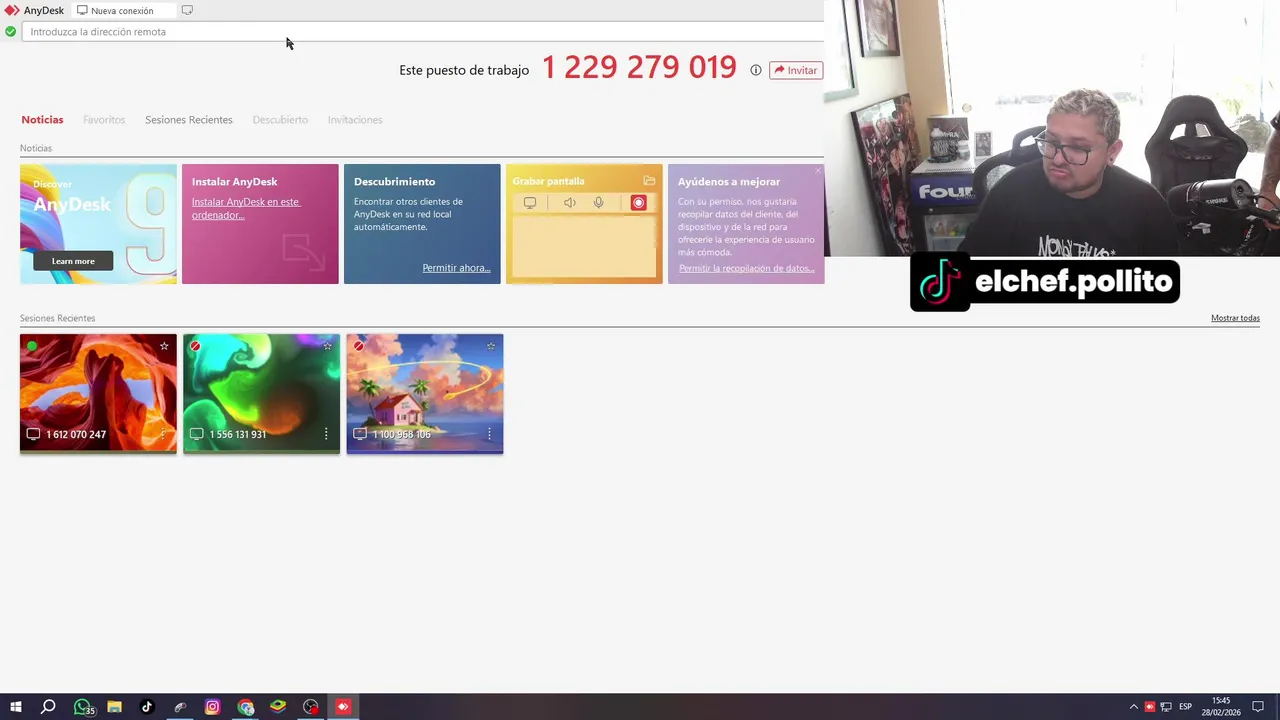Select the Descubierto tab
1280x720 pixels.
click(x=280, y=120)
